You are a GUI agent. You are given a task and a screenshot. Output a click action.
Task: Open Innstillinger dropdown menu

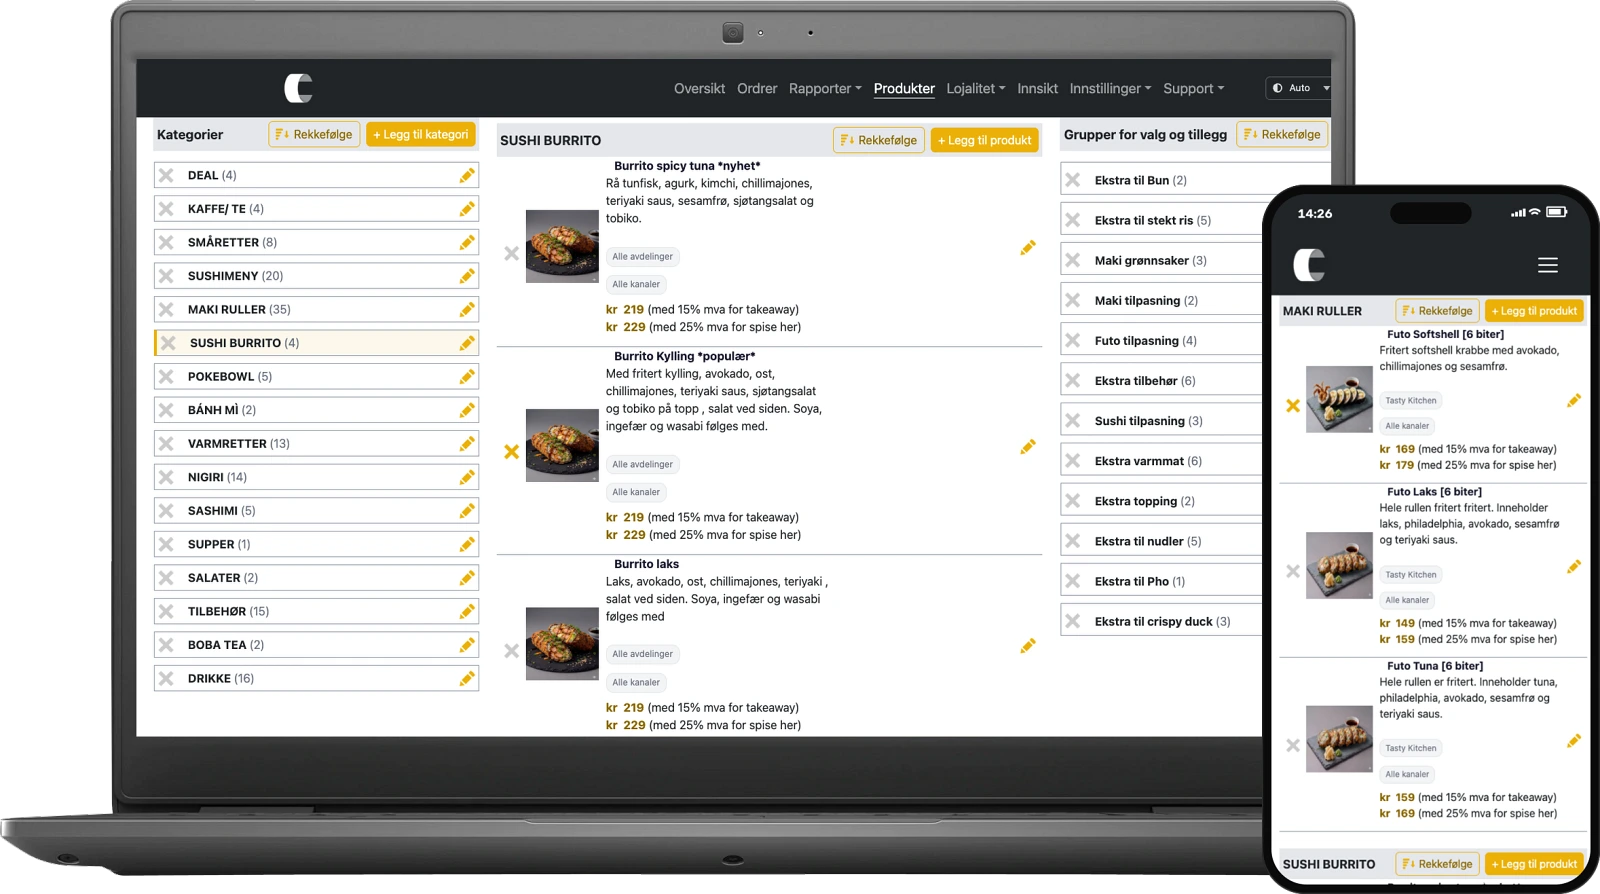point(1110,89)
